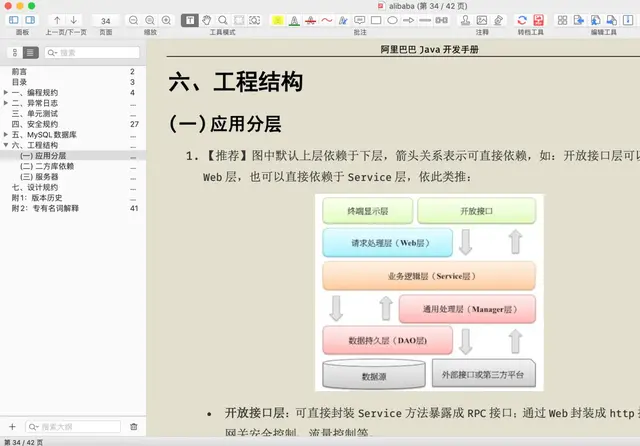Expand the 五、MySQL 数据库 outline section

[x=6, y=134]
